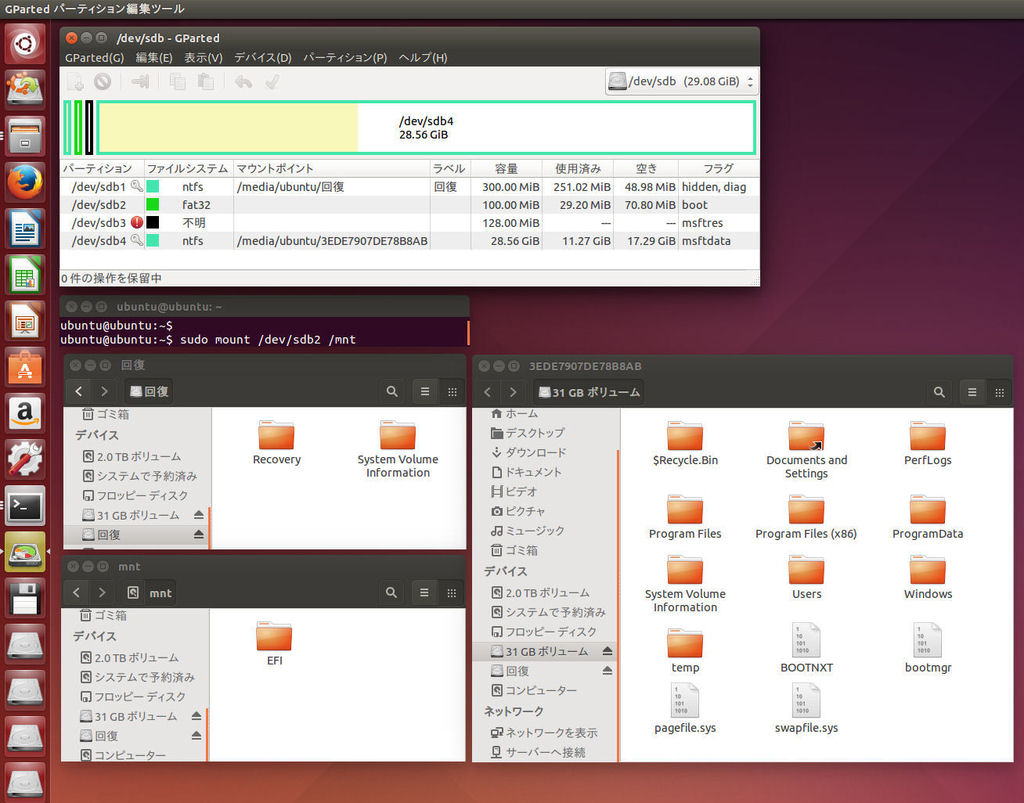Select the Windows folder icon

927,570
